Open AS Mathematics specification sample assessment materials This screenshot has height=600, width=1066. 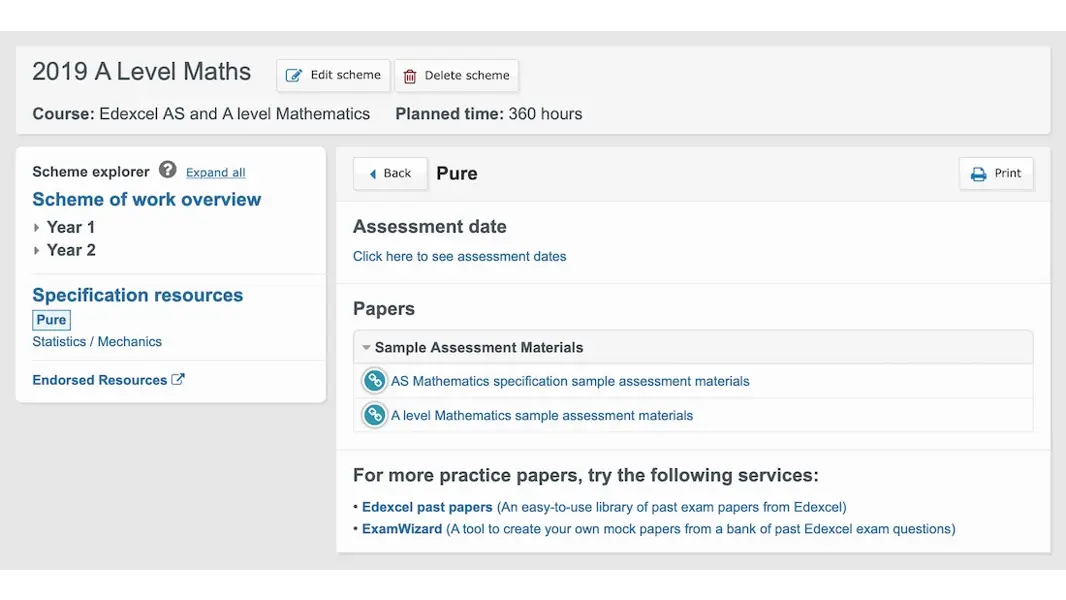[570, 382]
